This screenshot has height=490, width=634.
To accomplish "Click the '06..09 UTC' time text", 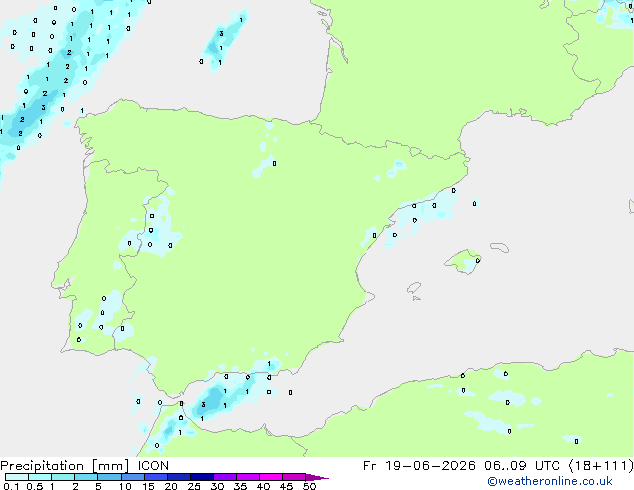I will 522,466.
